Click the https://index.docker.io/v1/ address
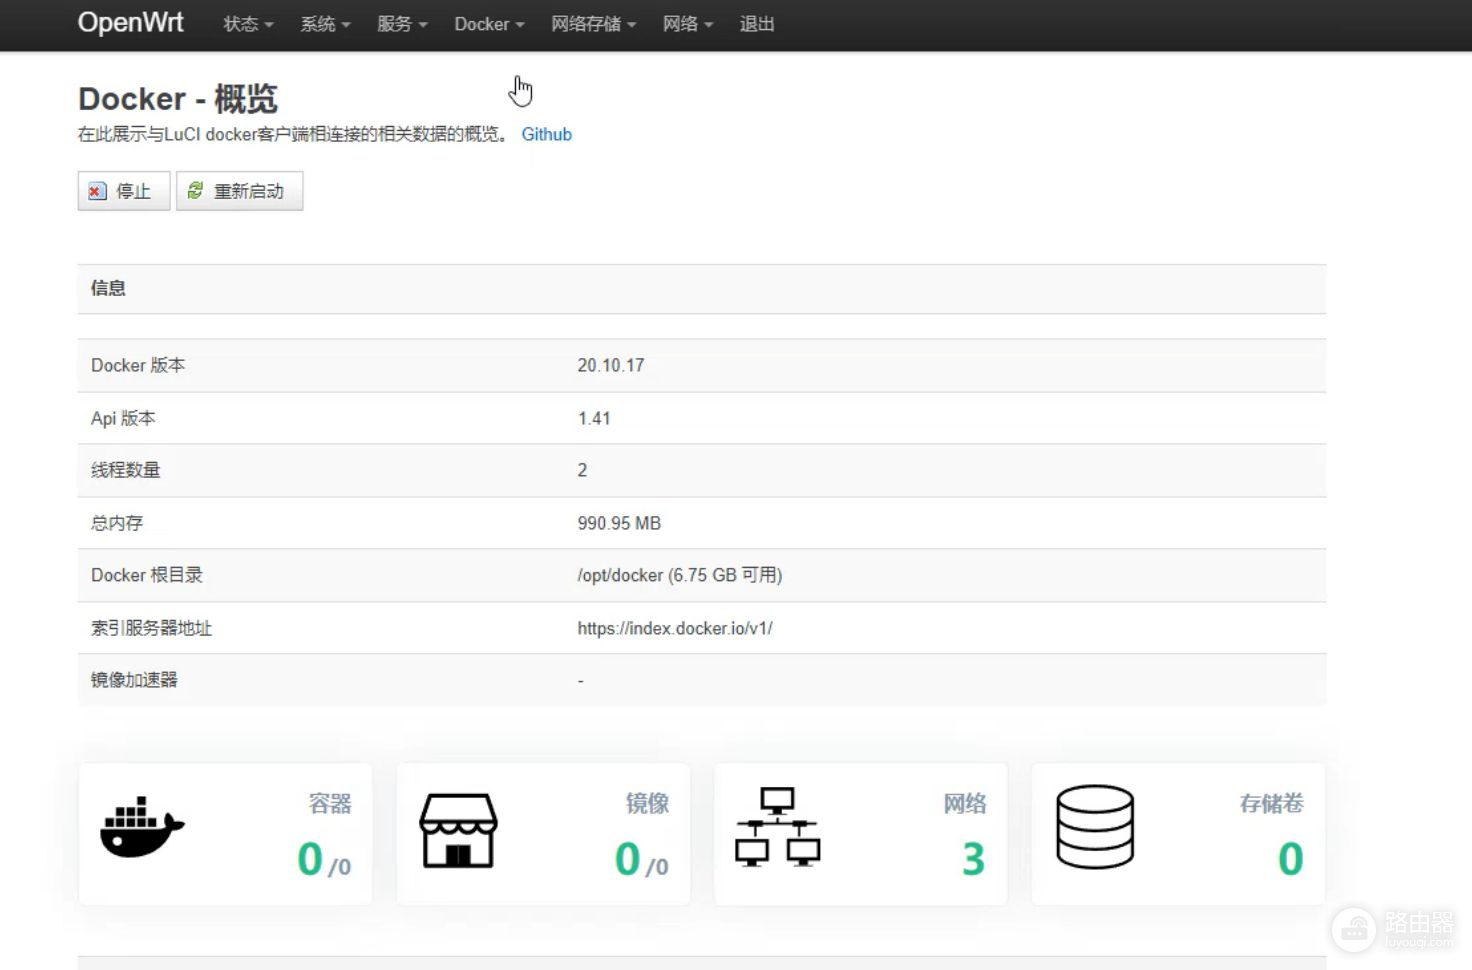This screenshot has height=970, width=1472. [675, 628]
